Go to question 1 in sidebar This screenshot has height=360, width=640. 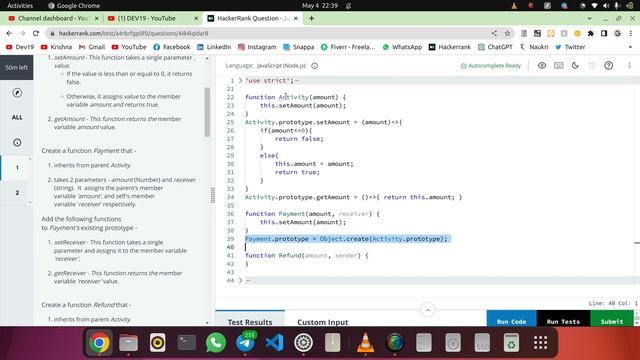(x=17, y=168)
